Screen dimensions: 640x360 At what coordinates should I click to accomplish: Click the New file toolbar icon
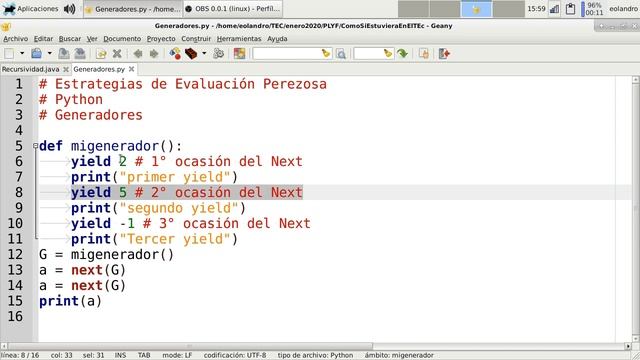pos(9,53)
